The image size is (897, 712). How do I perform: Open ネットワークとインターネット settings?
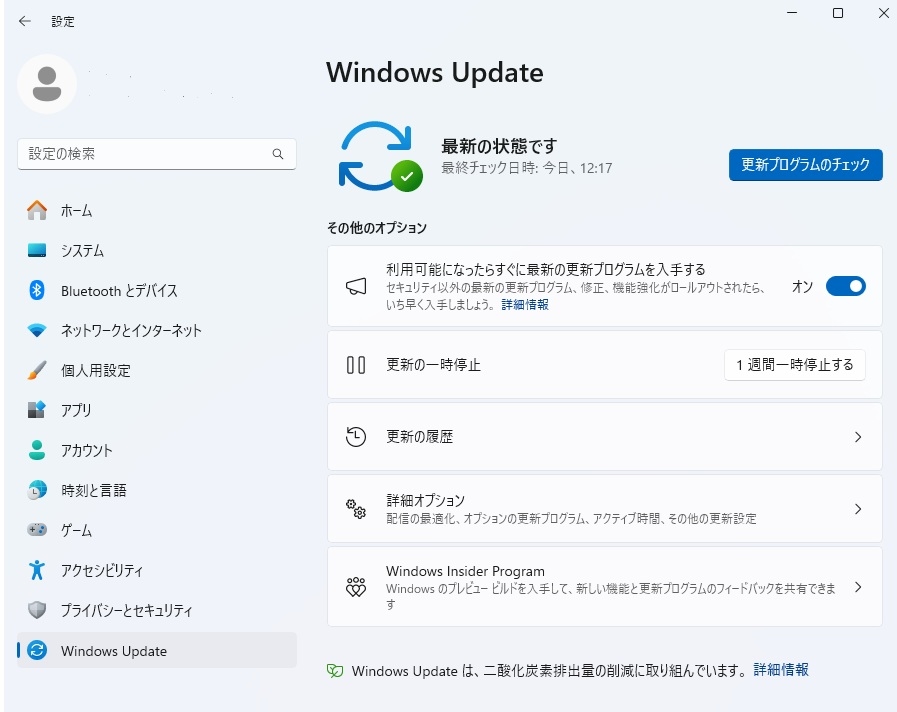(x=157, y=331)
